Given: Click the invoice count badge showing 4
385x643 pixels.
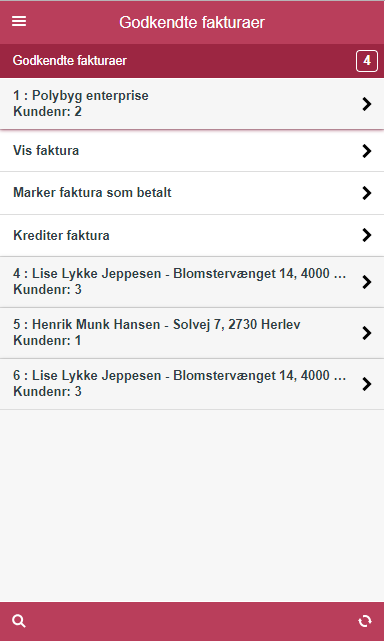Looking at the screenshot, I should click(367, 61).
